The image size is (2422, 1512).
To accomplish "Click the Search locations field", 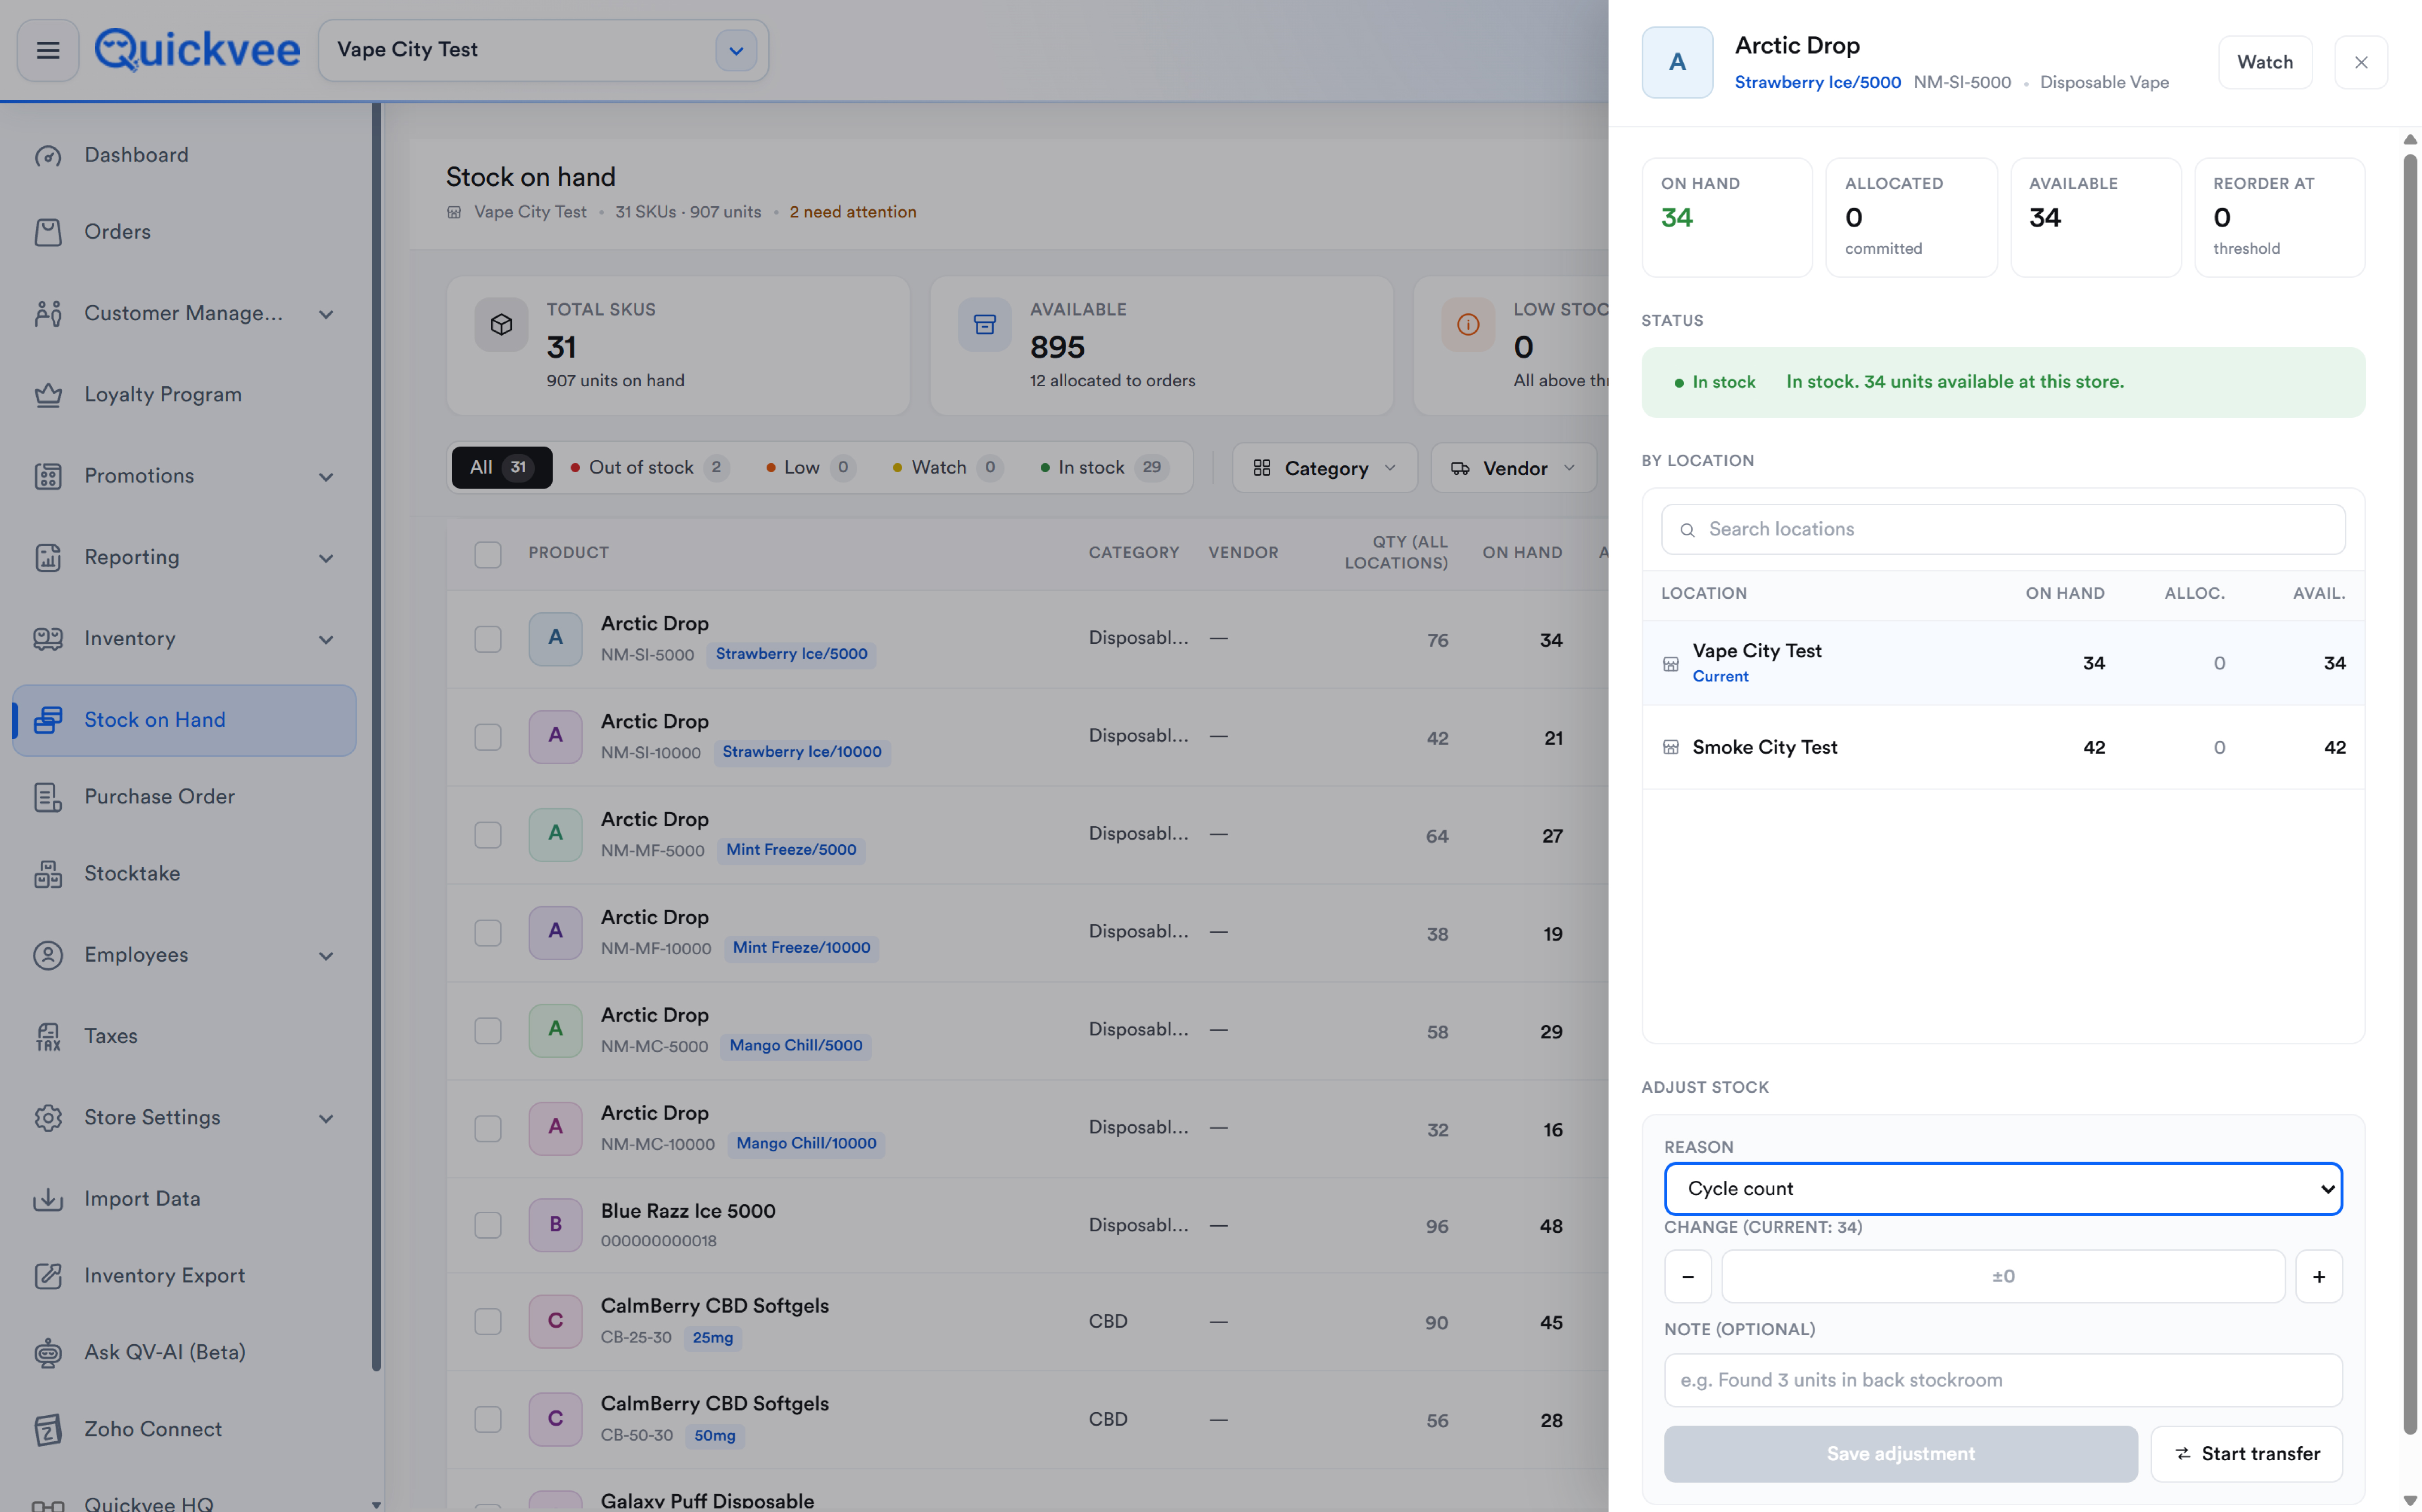I will point(2003,529).
